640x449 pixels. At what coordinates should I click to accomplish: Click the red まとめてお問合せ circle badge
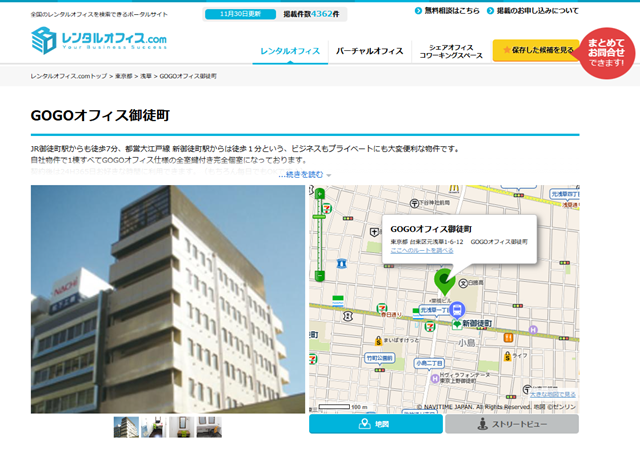coord(605,52)
